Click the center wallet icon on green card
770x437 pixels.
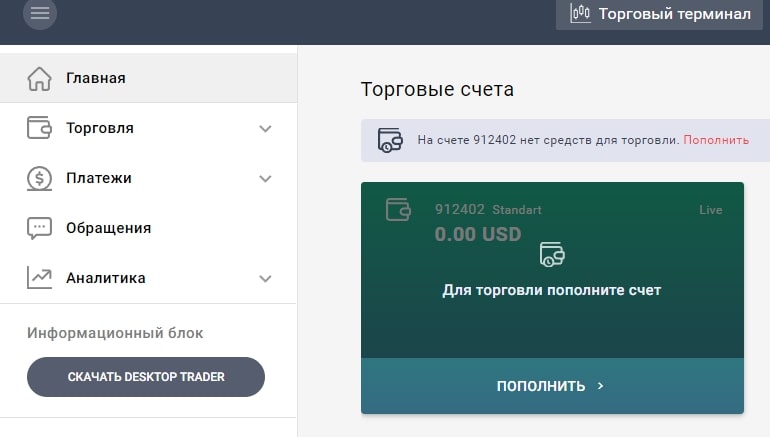(x=552, y=254)
